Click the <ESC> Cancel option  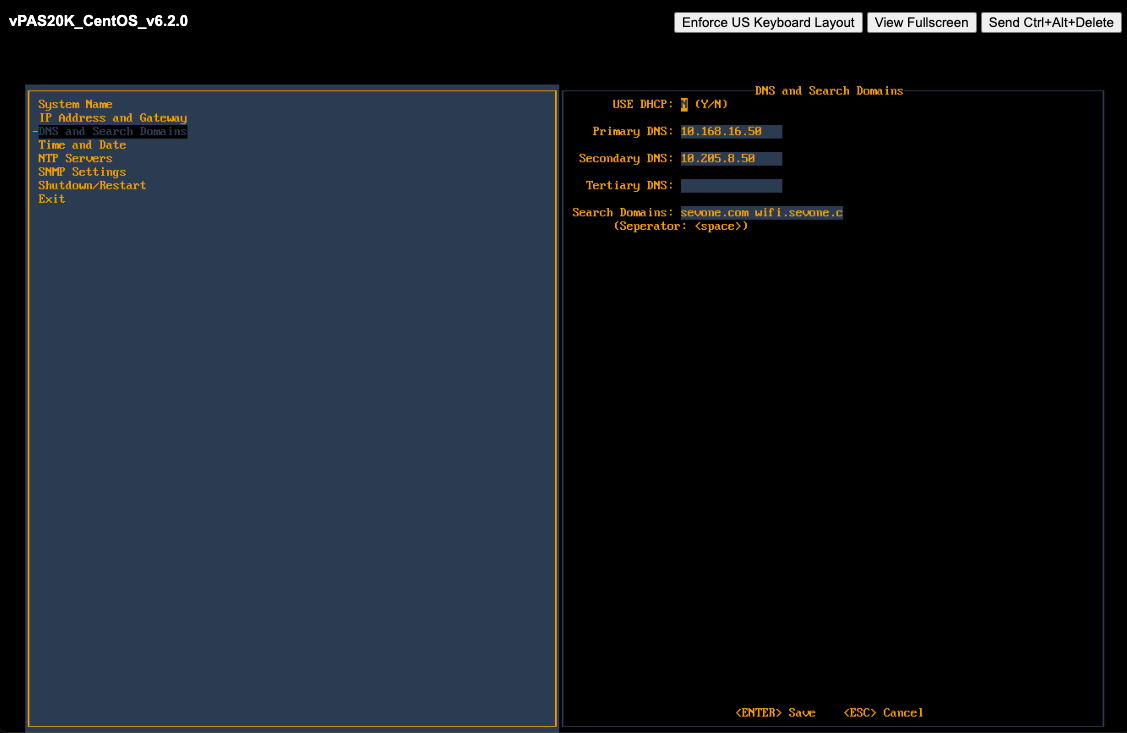(x=883, y=713)
